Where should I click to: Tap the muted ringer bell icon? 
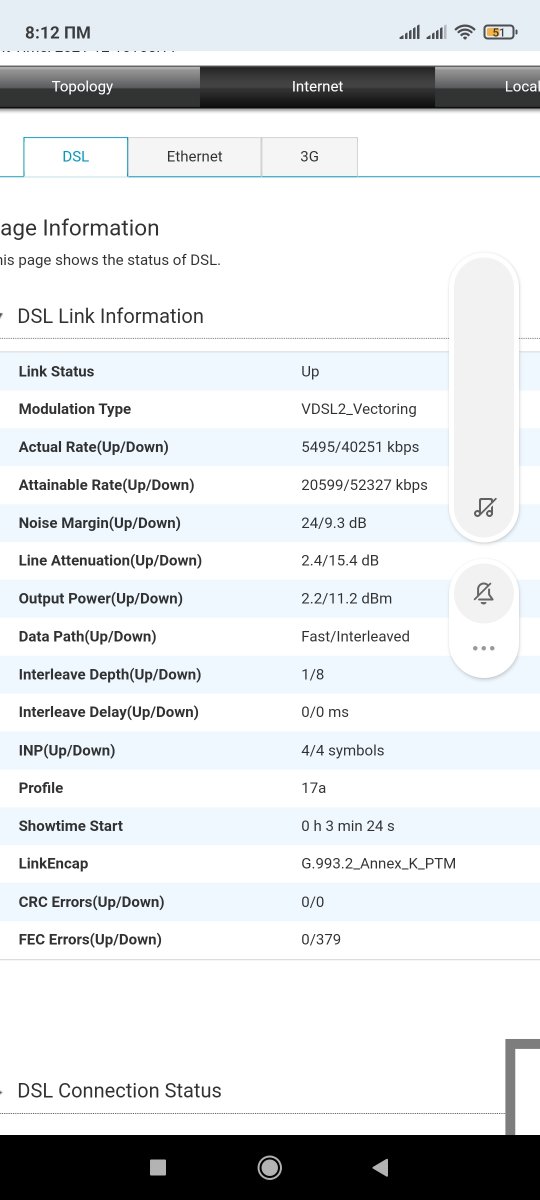pos(484,594)
